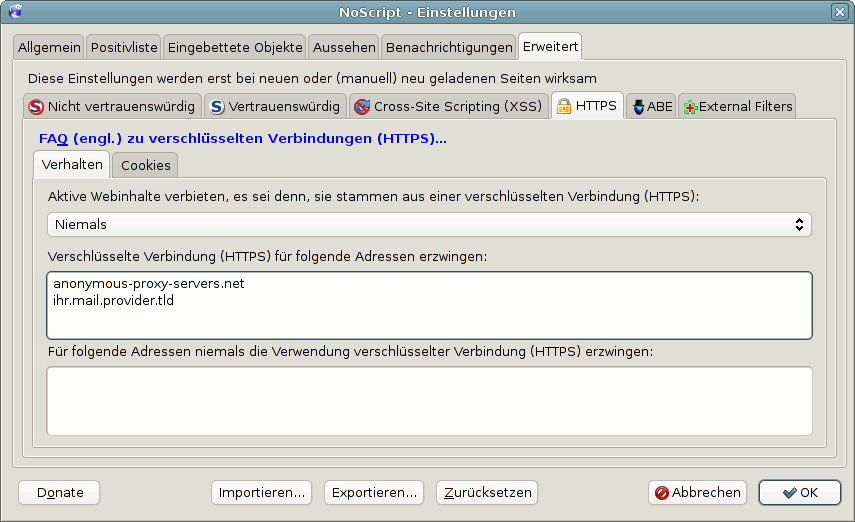Click the Exportieren... button
This screenshot has width=855, height=522.
point(374,493)
